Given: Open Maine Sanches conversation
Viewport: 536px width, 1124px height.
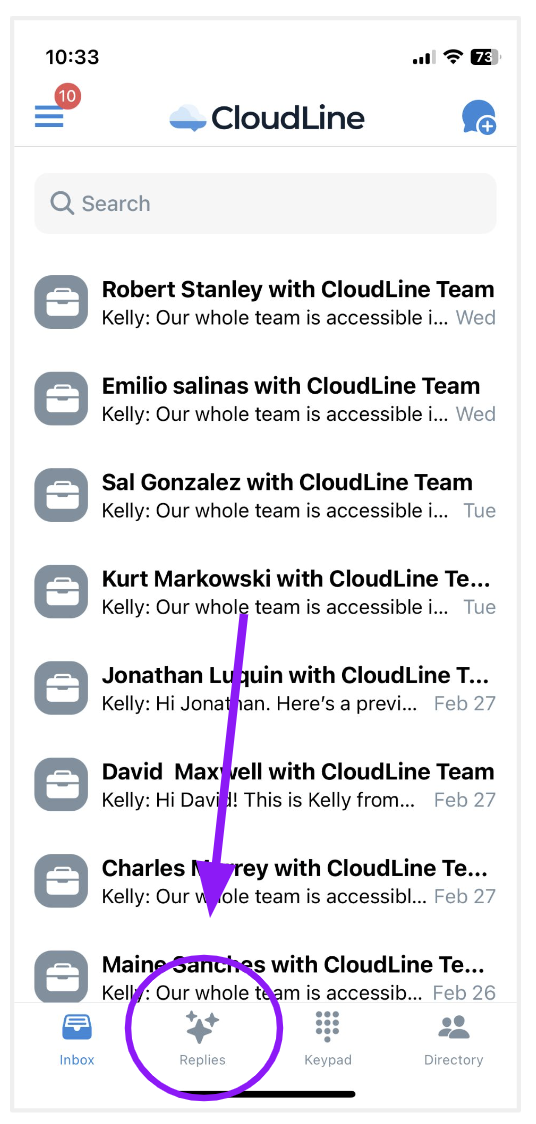Looking at the screenshot, I should click(x=265, y=977).
